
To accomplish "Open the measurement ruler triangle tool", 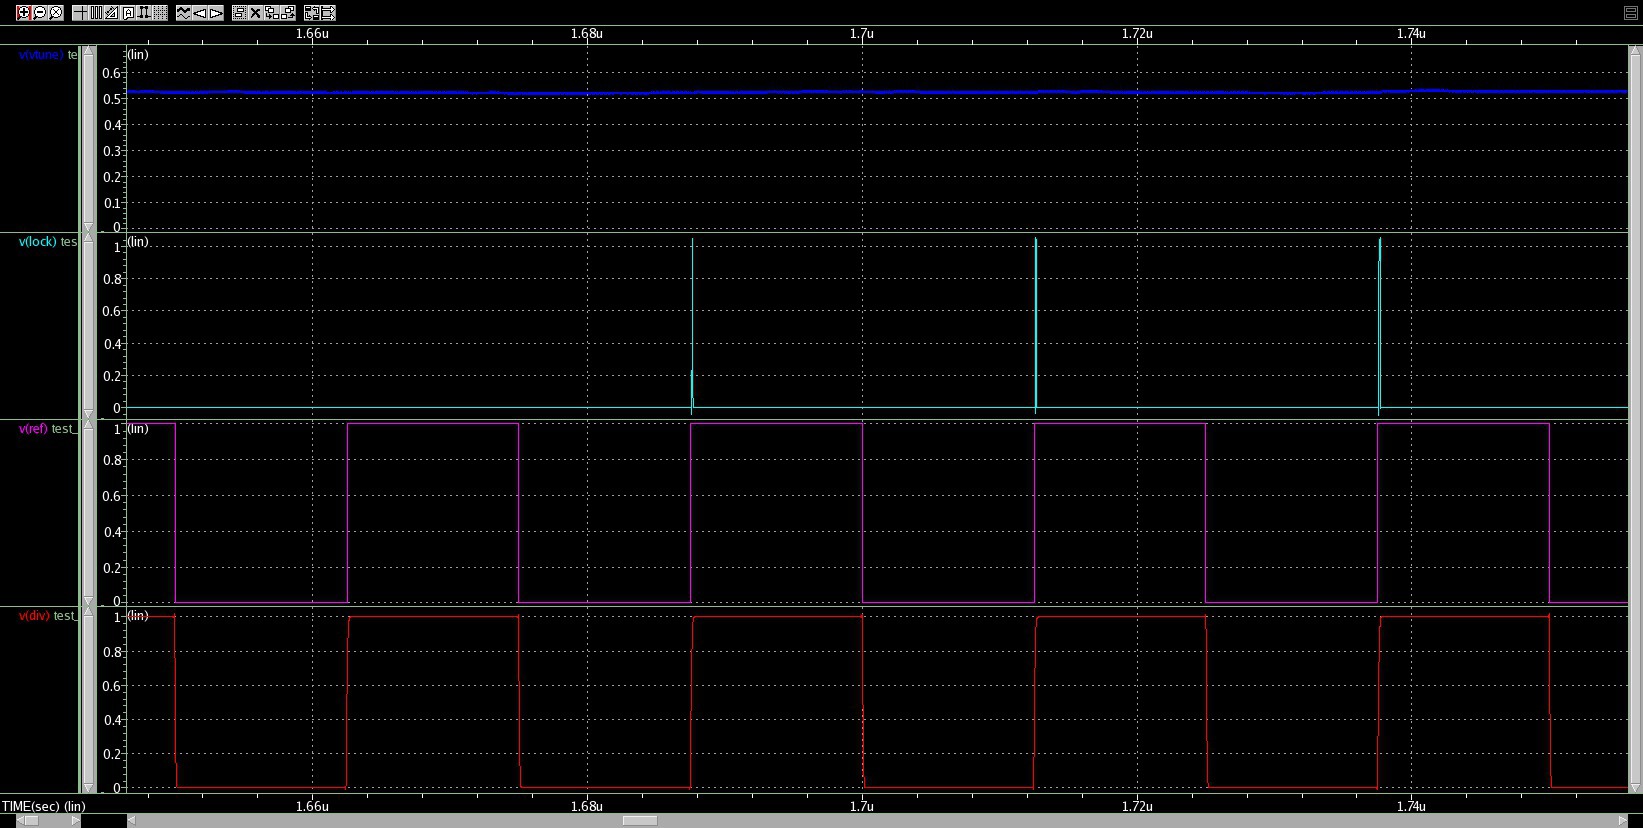I will [x=112, y=13].
